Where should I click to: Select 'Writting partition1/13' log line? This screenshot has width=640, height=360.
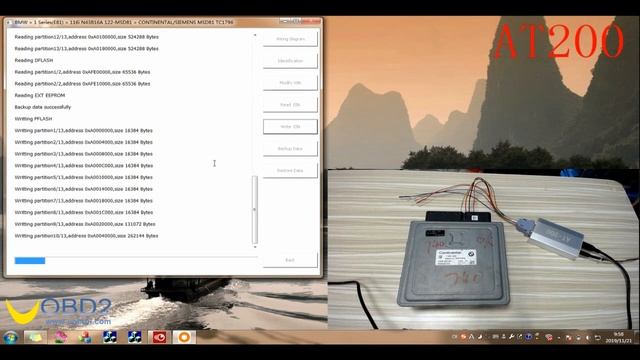[x=84, y=131]
